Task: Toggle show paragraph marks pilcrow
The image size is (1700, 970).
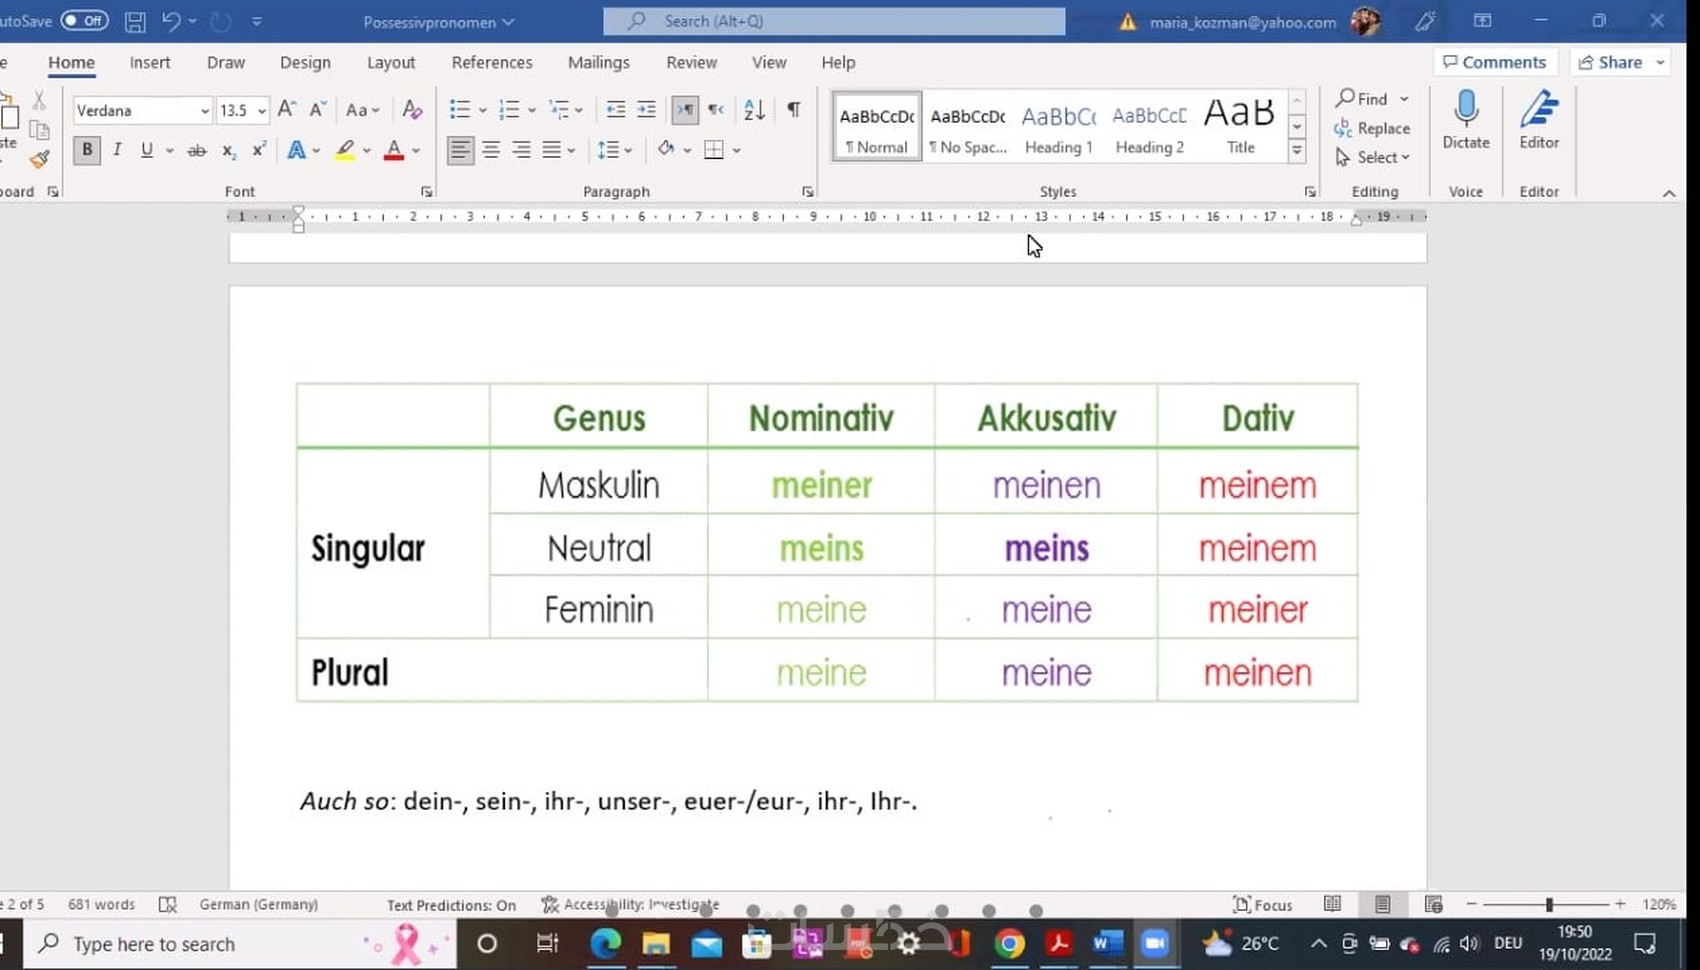Action: point(793,109)
